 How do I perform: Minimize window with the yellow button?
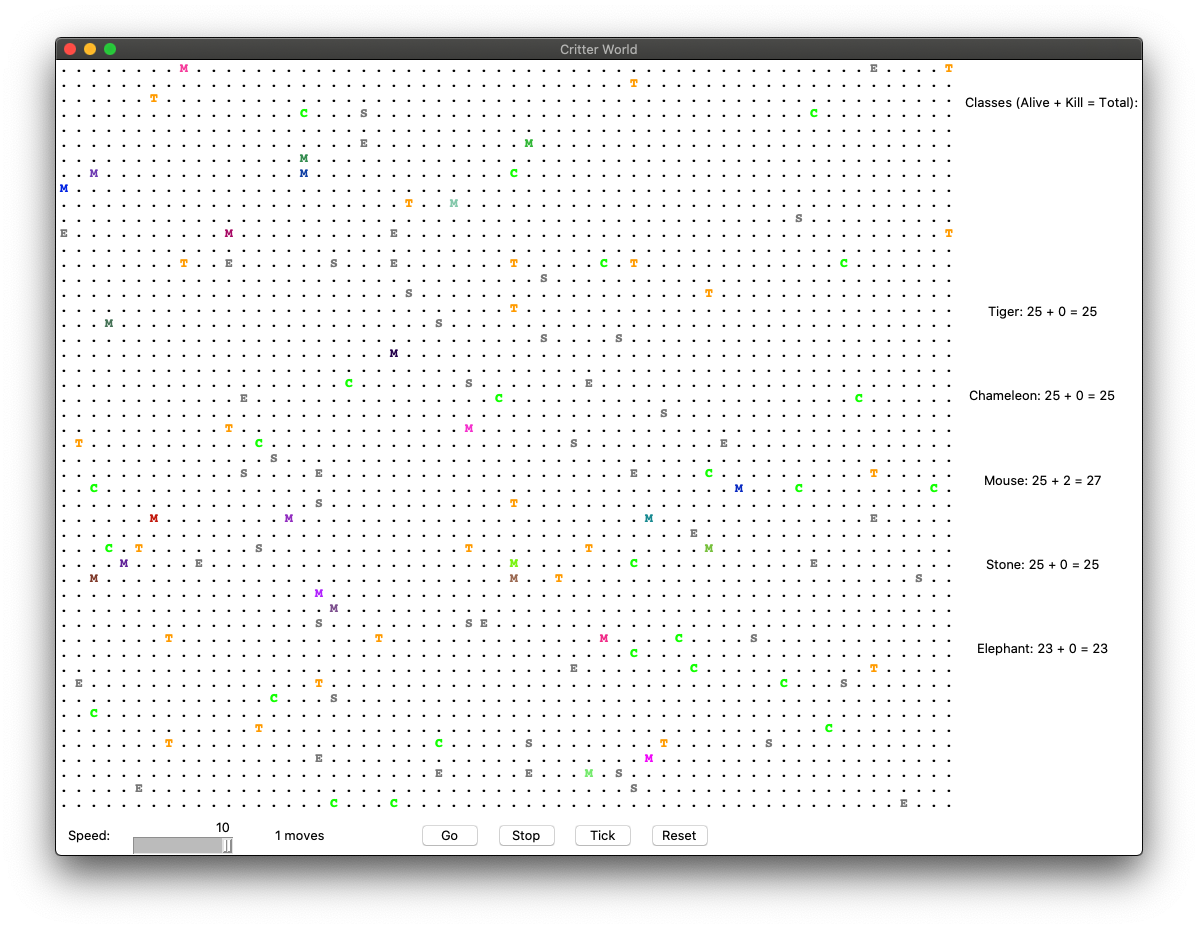pos(90,49)
